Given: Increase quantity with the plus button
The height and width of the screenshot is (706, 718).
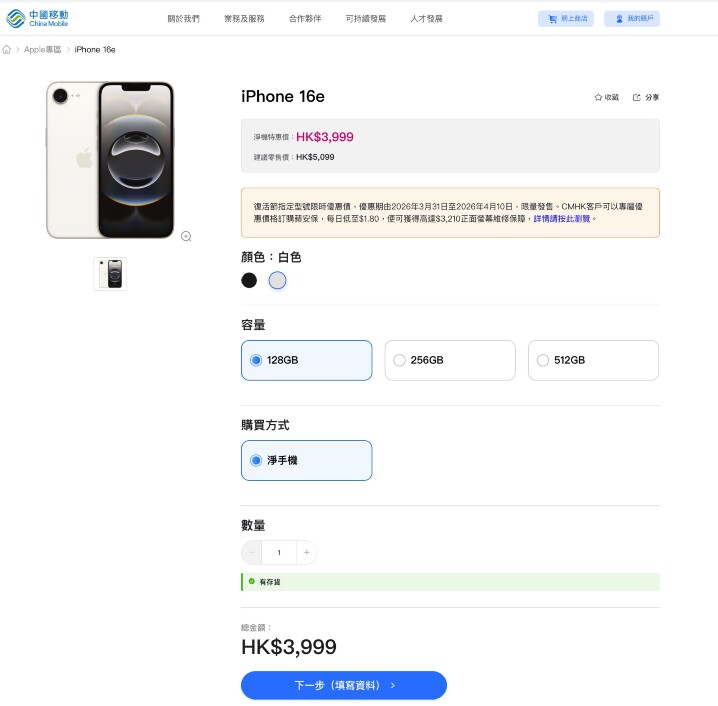Looking at the screenshot, I should 306,552.
